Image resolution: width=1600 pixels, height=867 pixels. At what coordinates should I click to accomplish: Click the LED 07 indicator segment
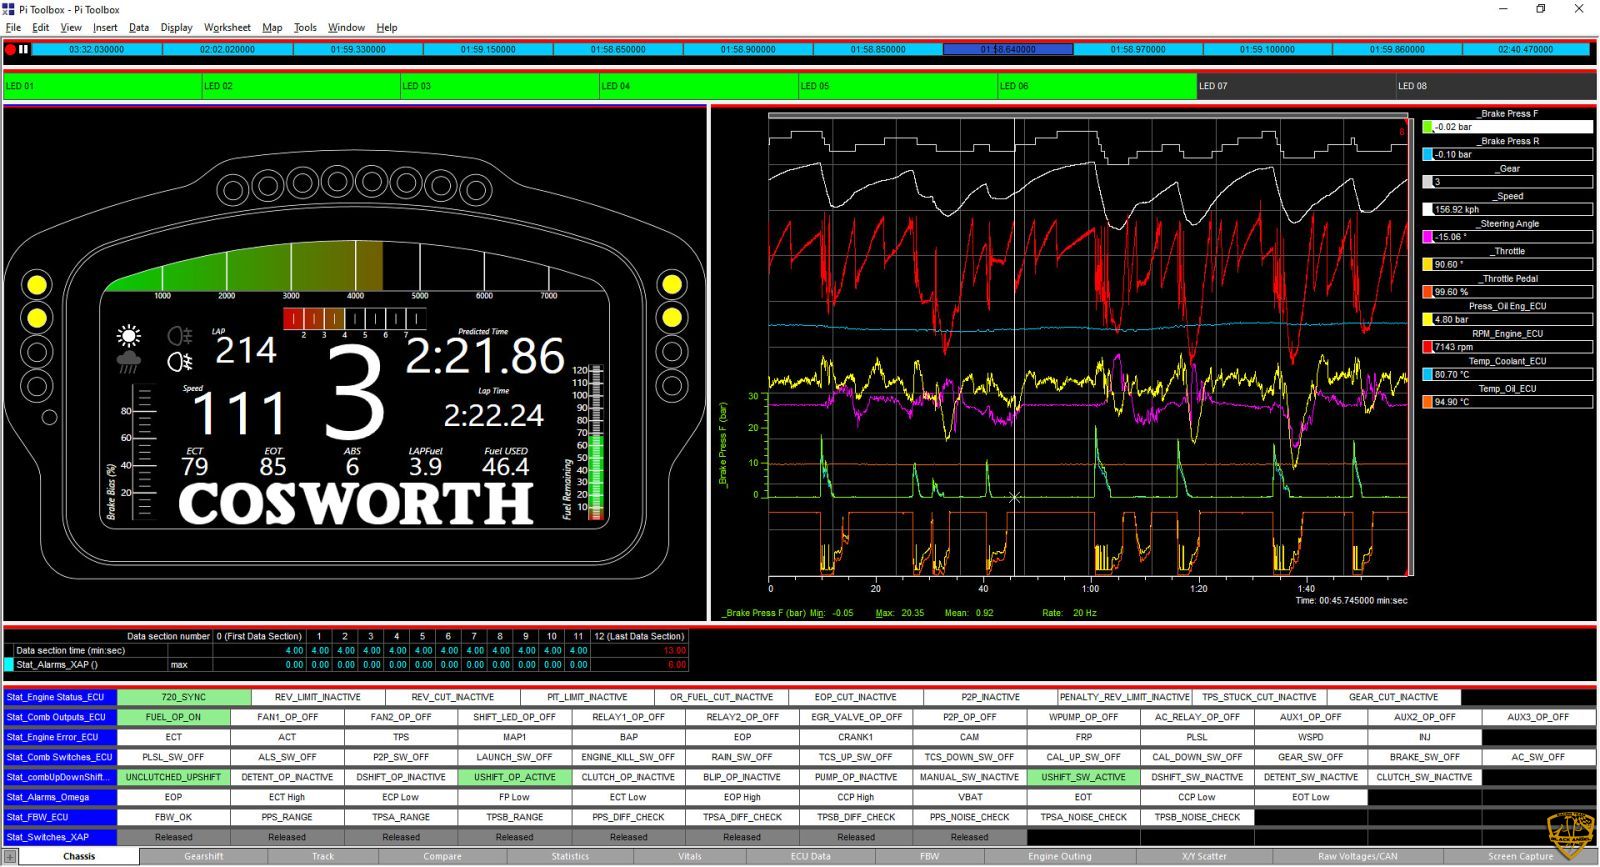click(x=1295, y=86)
